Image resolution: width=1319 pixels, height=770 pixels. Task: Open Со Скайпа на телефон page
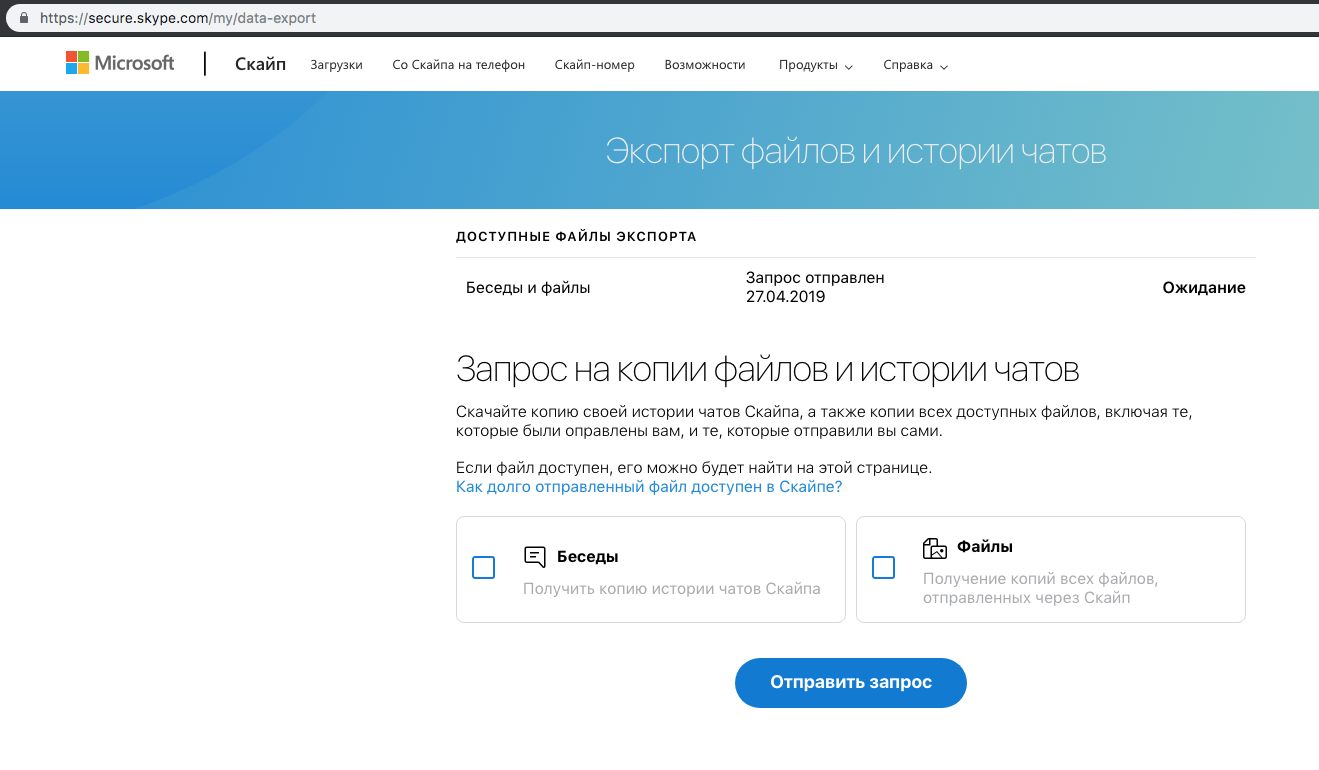click(458, 65)
